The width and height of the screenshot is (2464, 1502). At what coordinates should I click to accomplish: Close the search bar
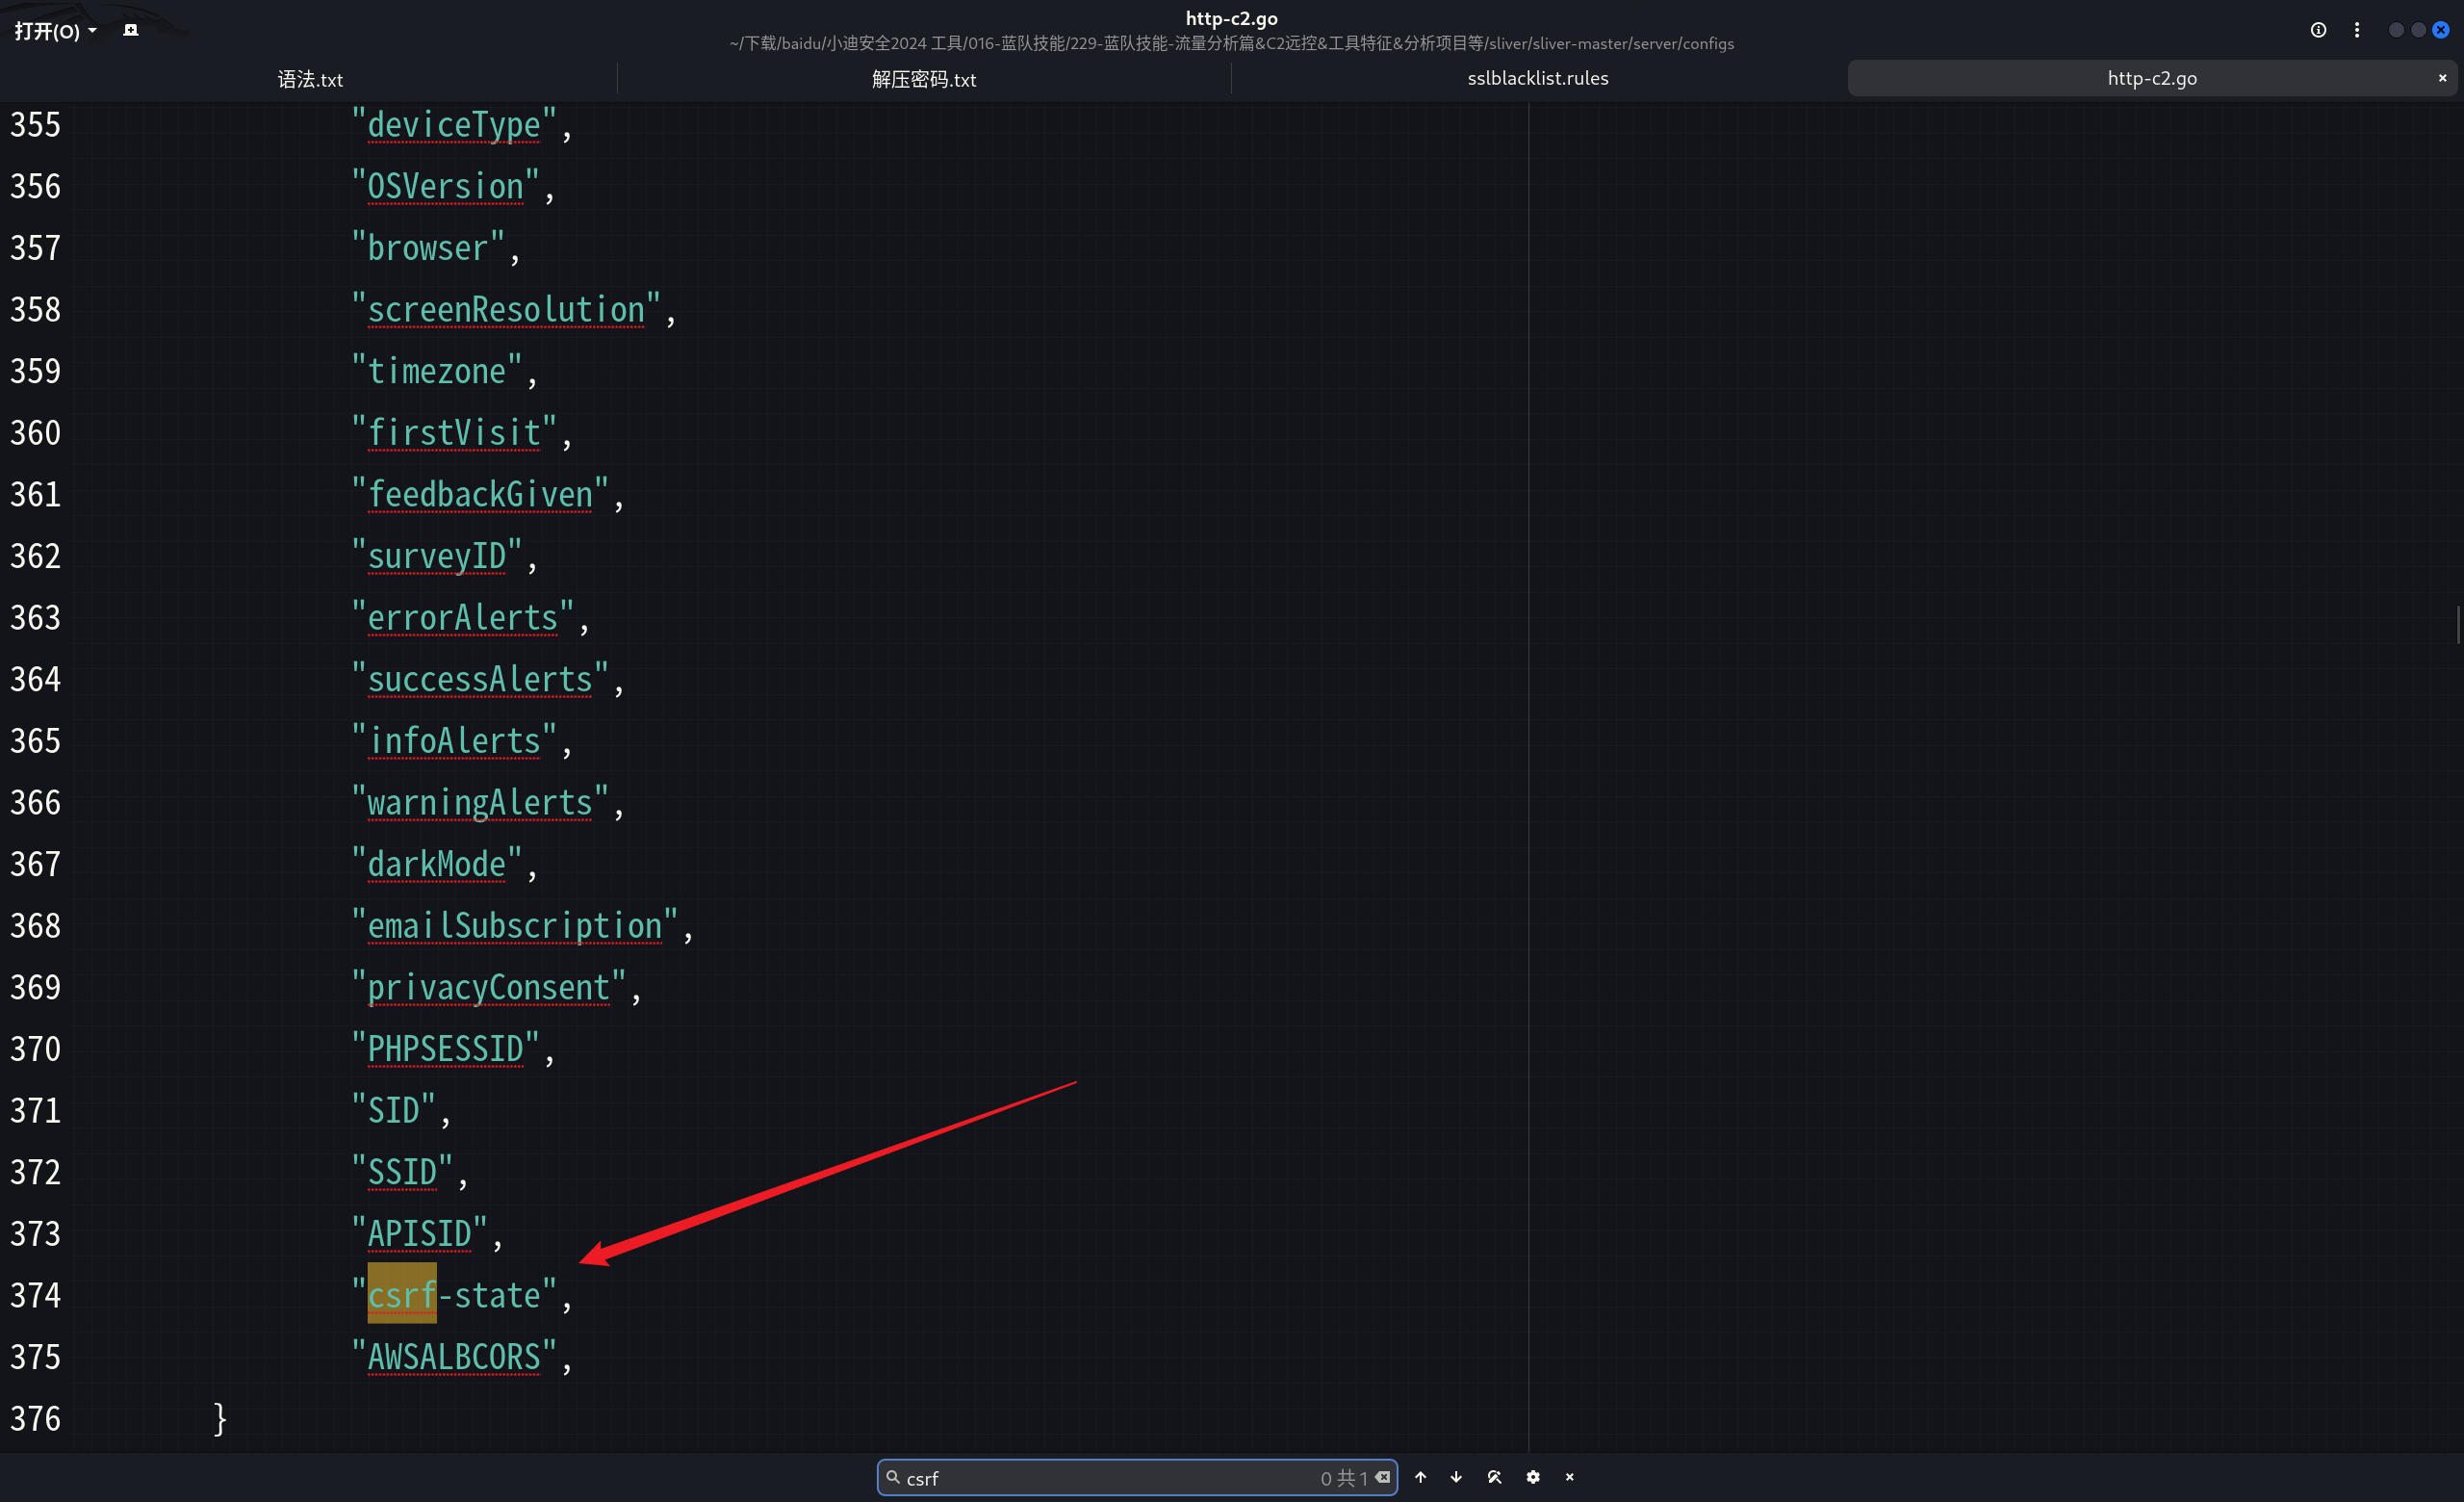coord(1569,1477)
